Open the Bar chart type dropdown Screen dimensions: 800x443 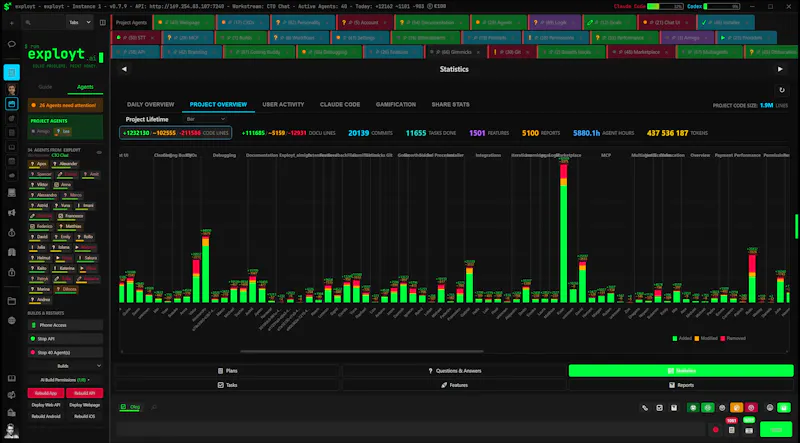click(205, 119)
